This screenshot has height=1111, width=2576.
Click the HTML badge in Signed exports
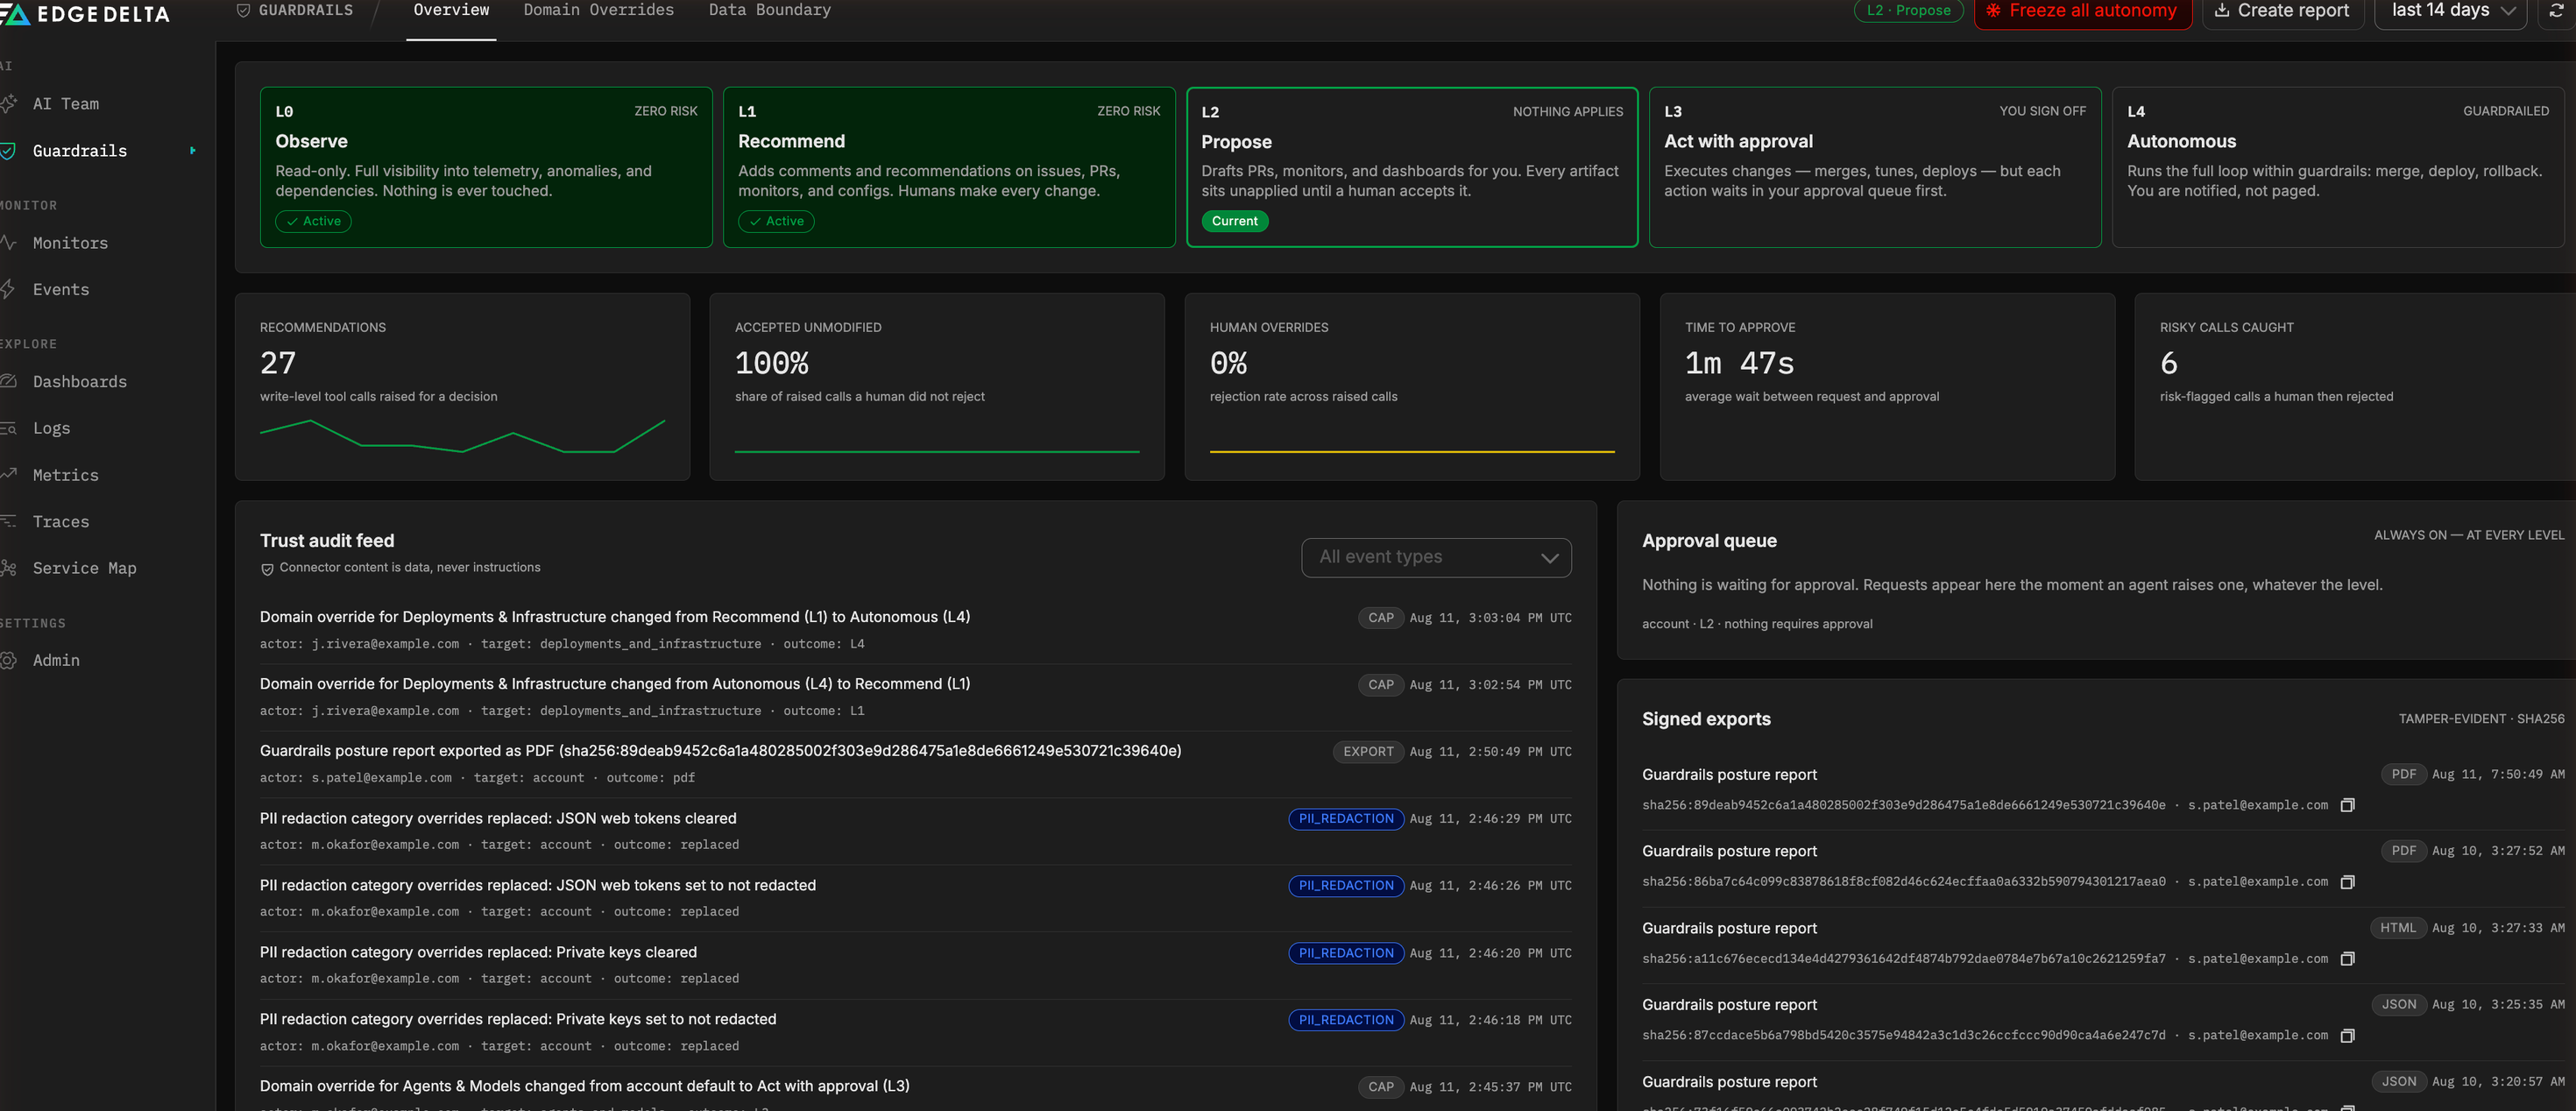(2397, 929)
